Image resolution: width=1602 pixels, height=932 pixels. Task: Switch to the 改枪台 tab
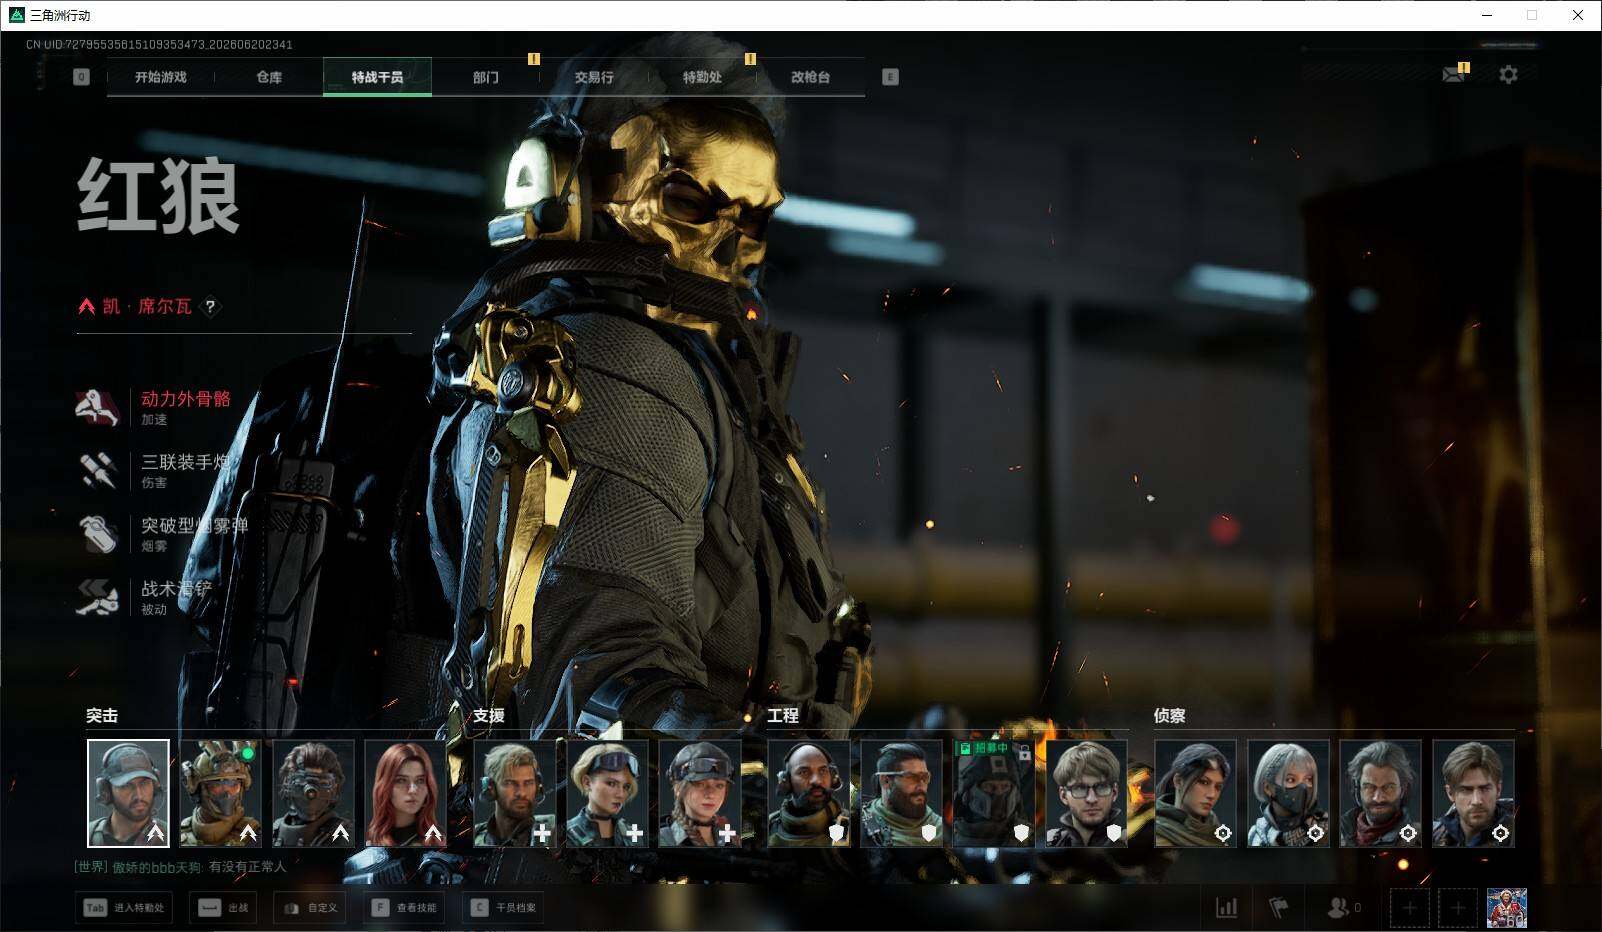tap(810, 77)
